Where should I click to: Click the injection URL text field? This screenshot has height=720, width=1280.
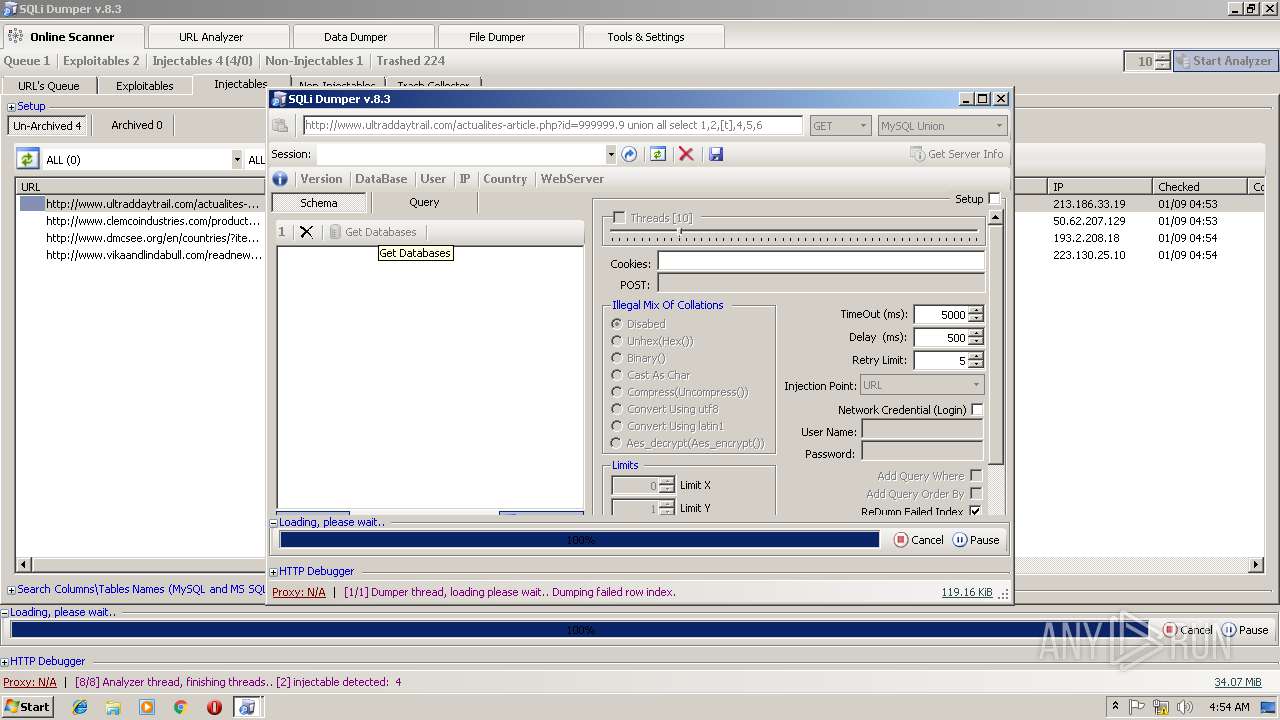point(553,126)
